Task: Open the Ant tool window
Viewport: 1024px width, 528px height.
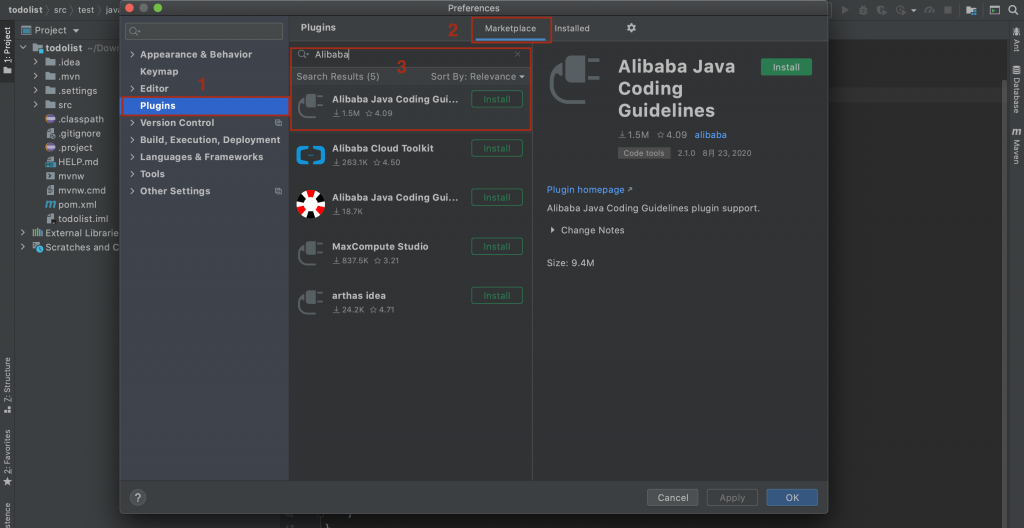Action: 1016,39
